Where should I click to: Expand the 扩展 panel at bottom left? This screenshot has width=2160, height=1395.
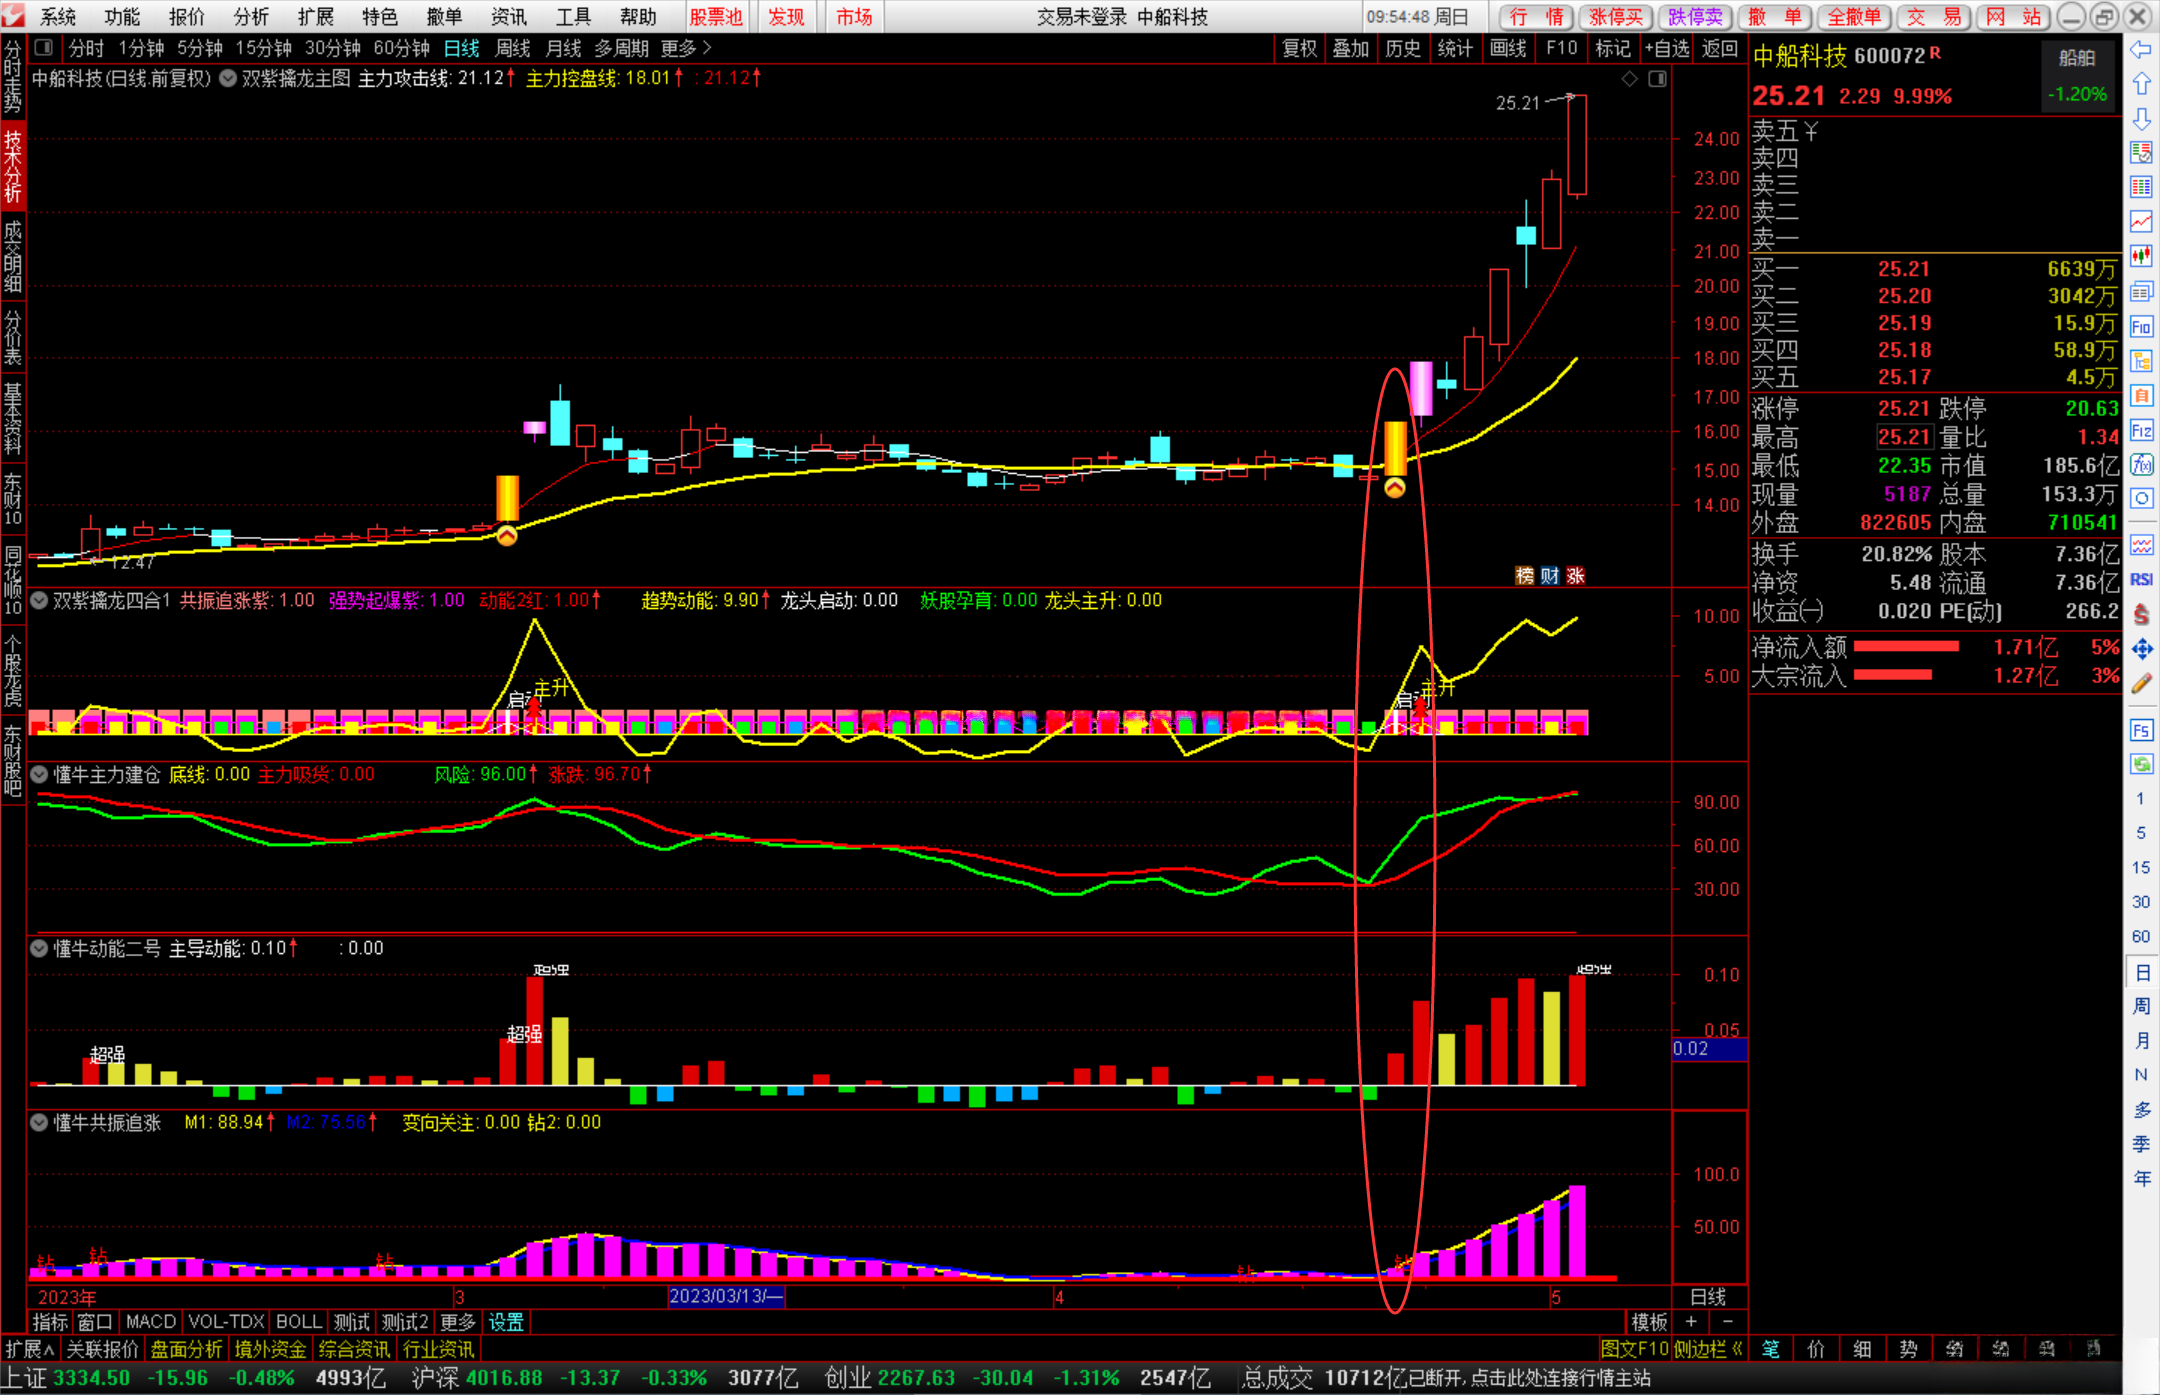(x=29, y=1349)
